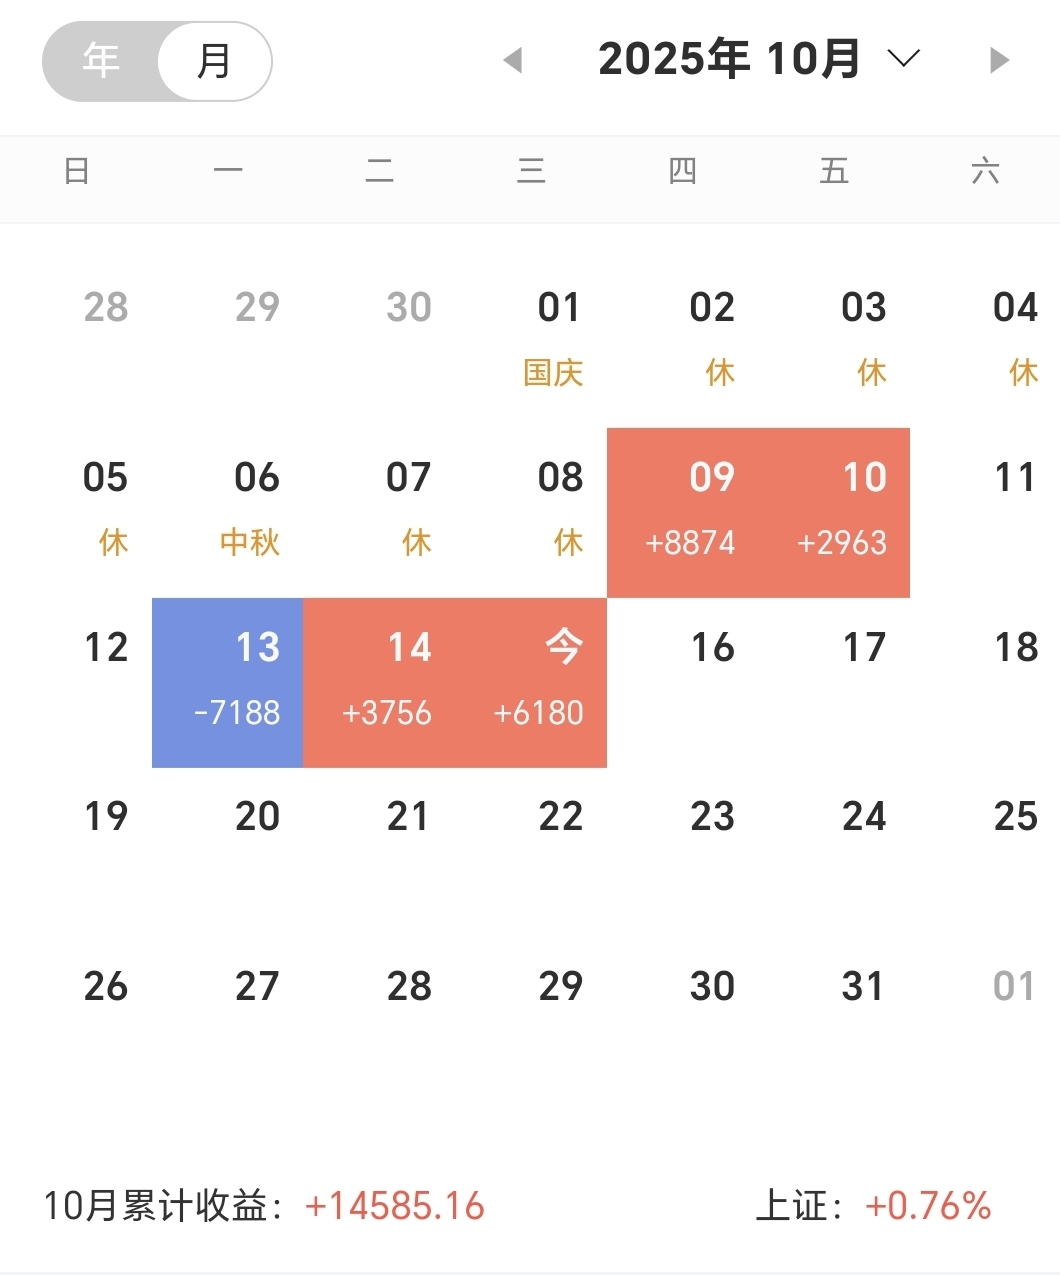Open October 14 with +3756 gain
This screenshot has width=1060, height=1275.
(x=379, y=683)
